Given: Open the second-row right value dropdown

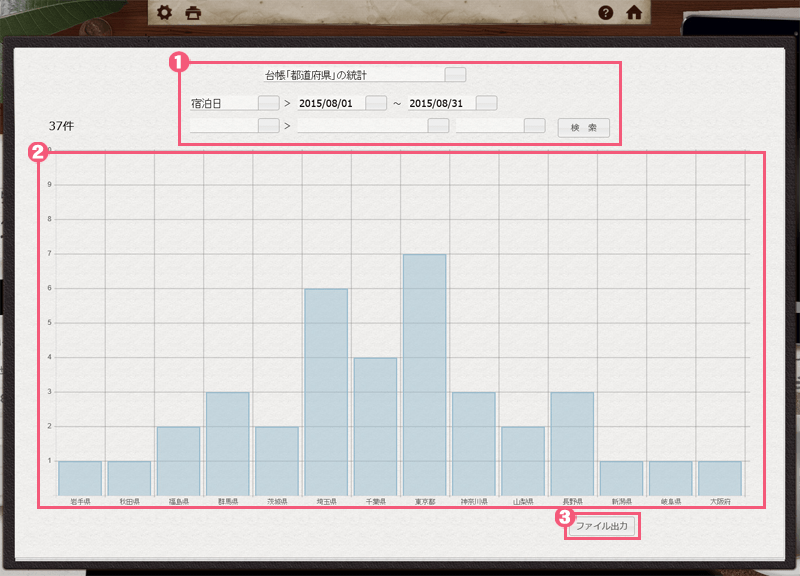Looking at the screenshot, I should (534, 126).
